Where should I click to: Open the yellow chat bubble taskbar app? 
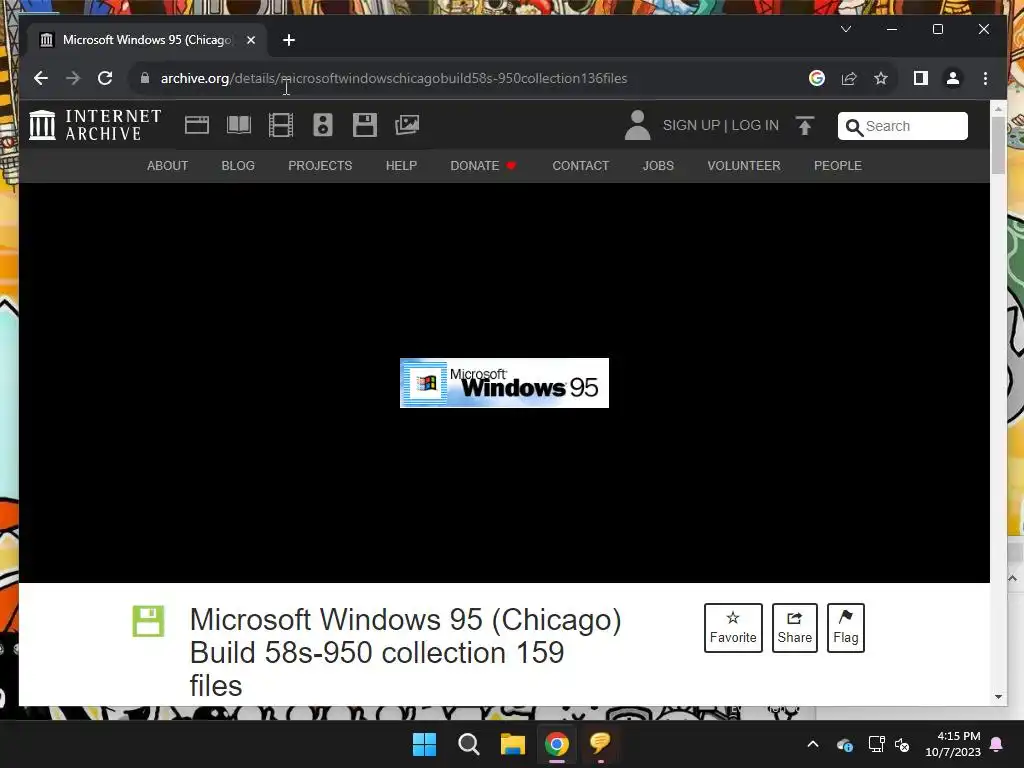pos(600,743)
